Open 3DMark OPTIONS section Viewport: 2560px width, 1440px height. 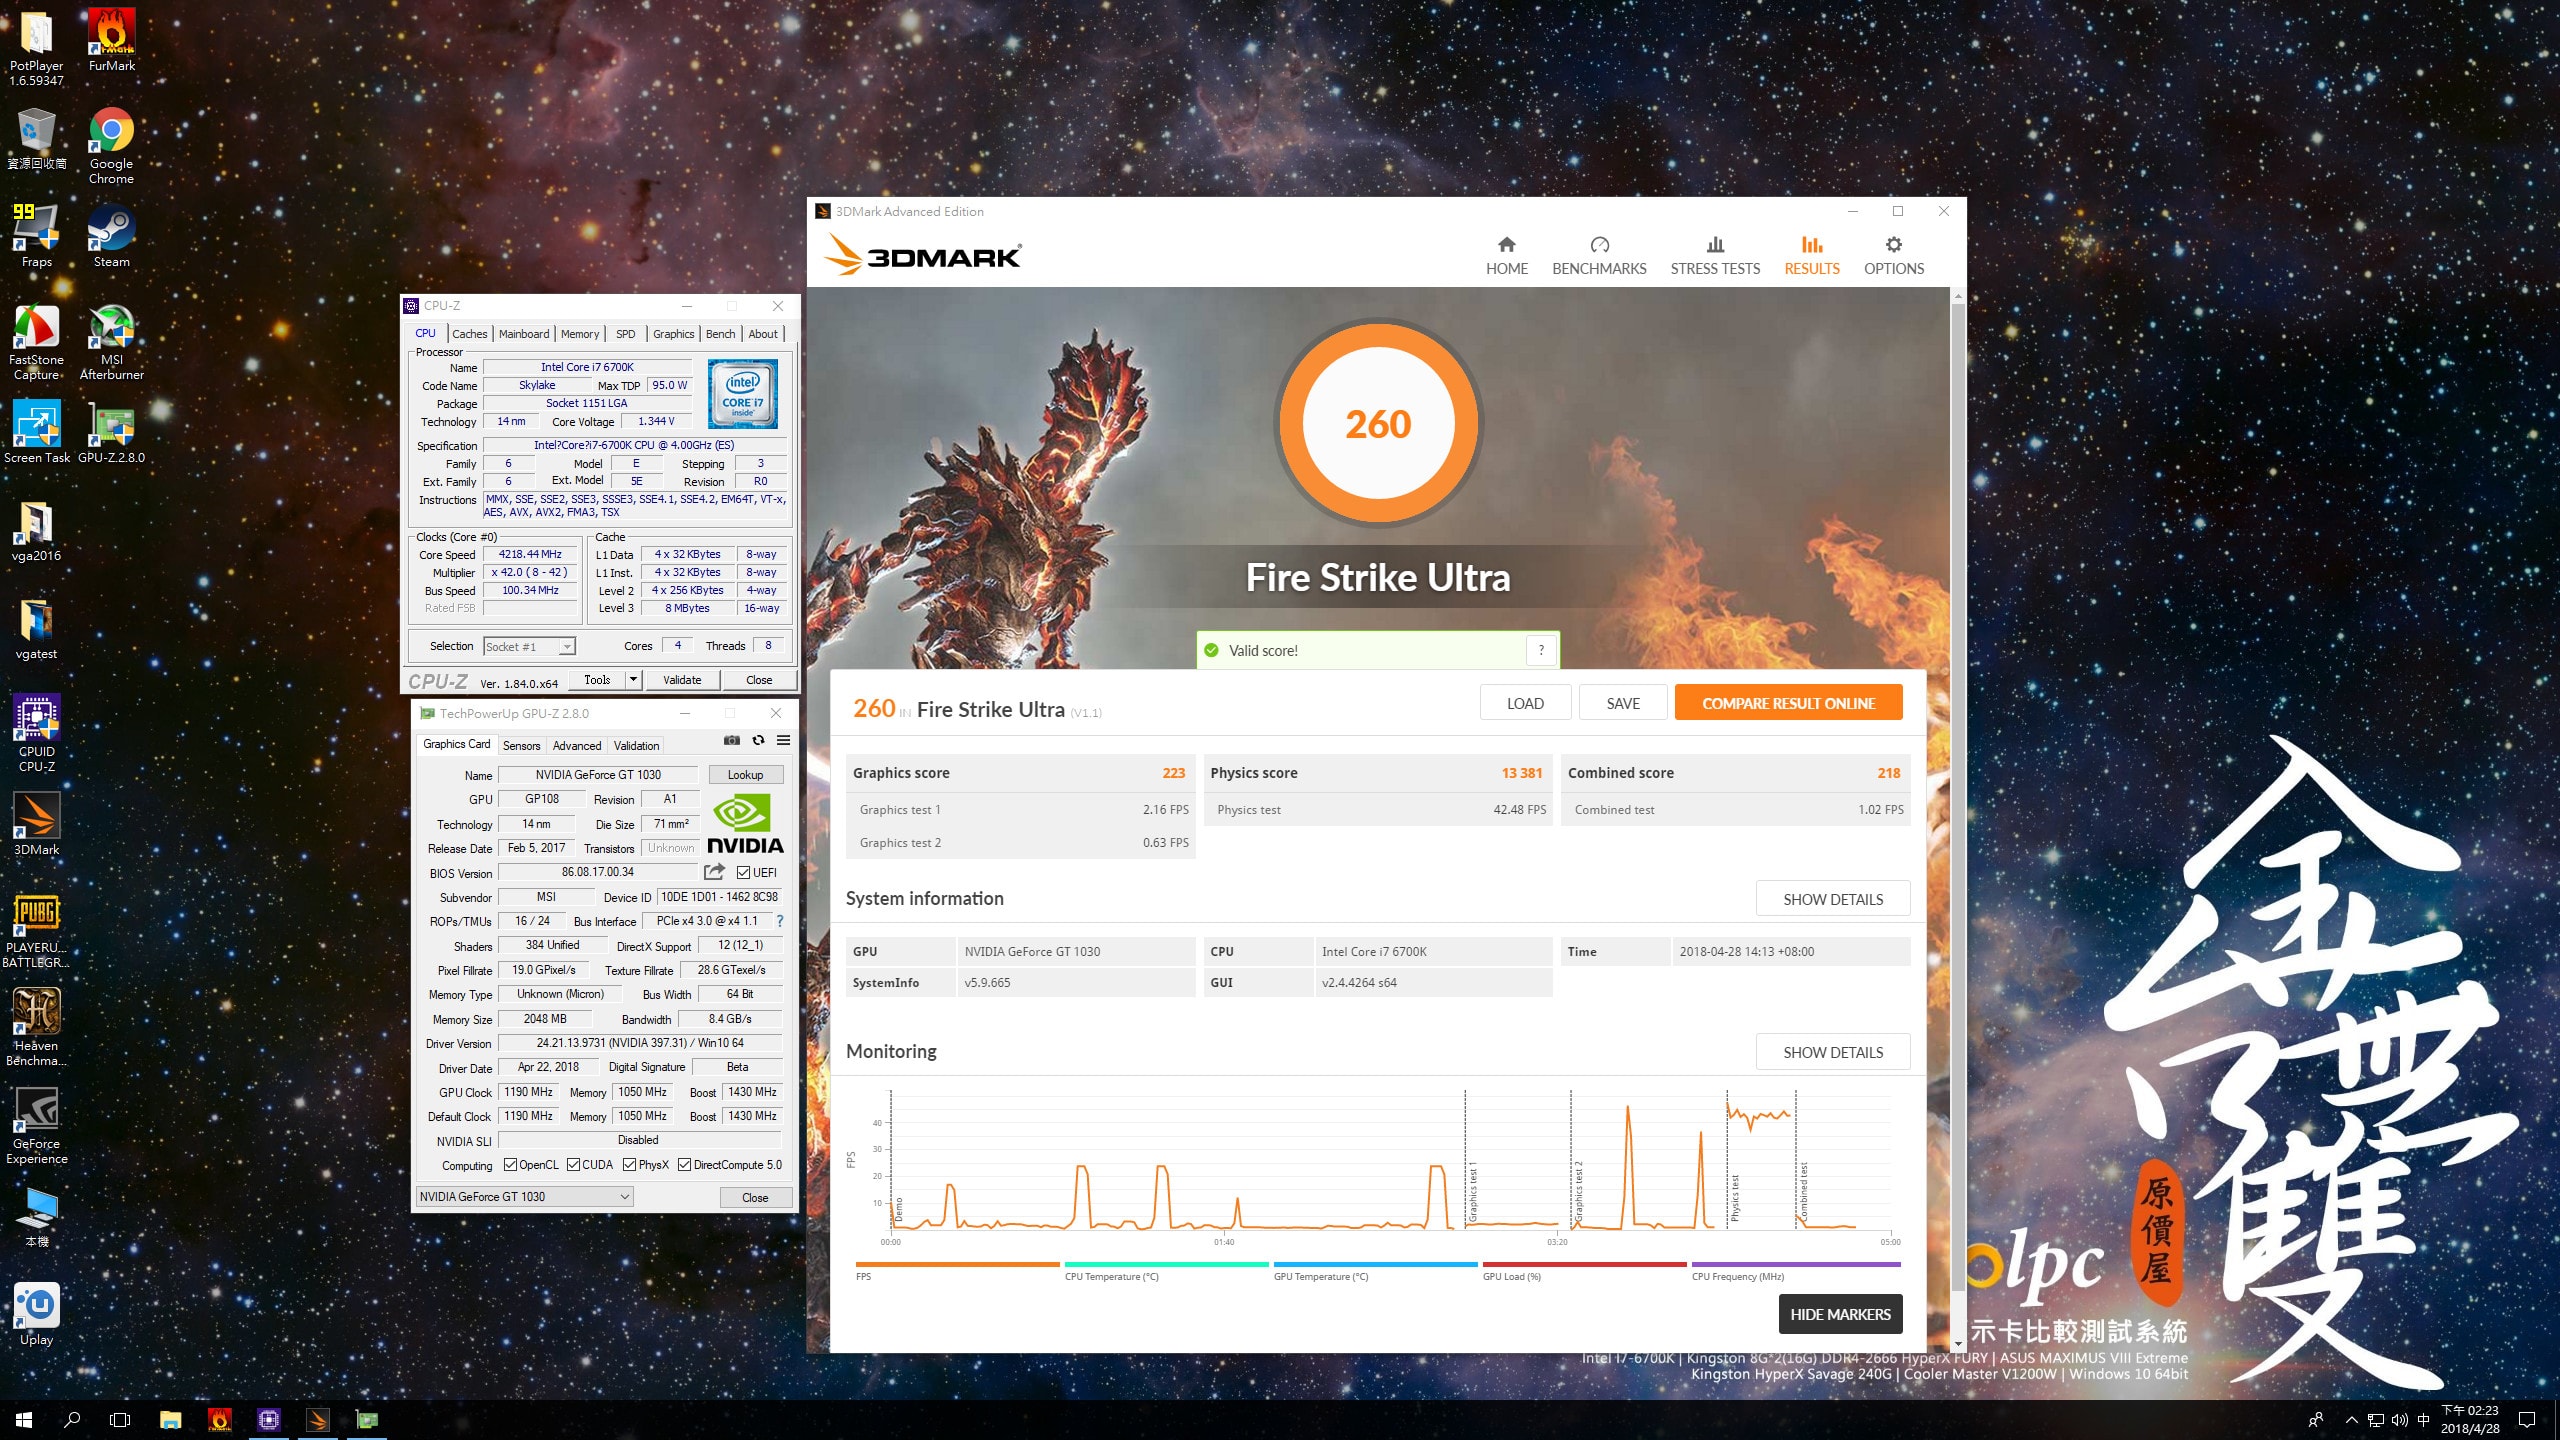pyautogui.click(x=1893, y=256)
